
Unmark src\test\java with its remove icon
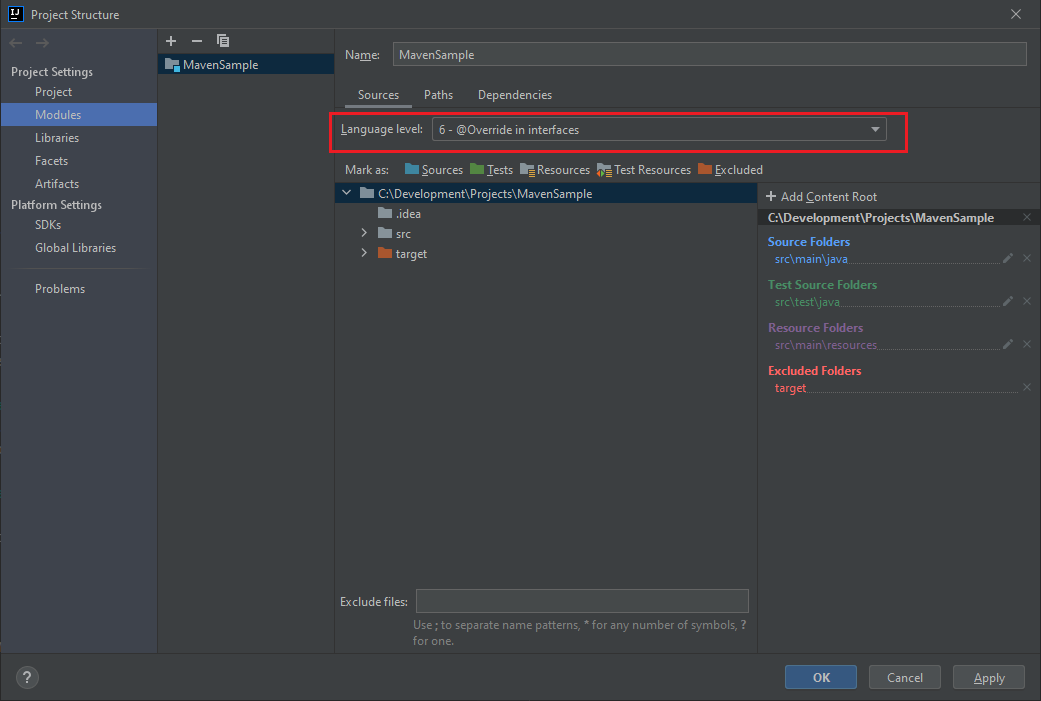pyautogui.click(x=1026, y=301)
